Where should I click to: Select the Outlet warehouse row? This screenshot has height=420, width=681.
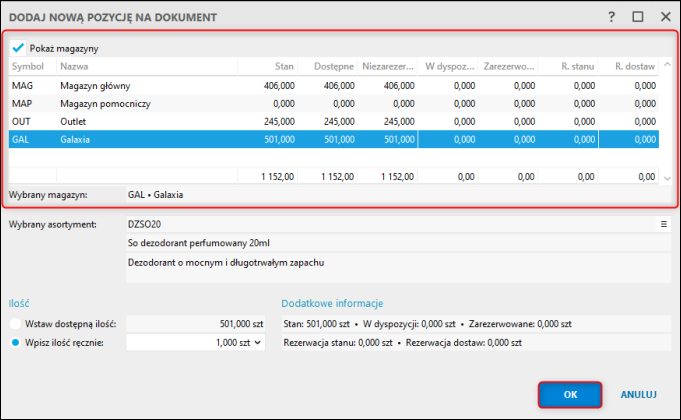coord(334,121)
